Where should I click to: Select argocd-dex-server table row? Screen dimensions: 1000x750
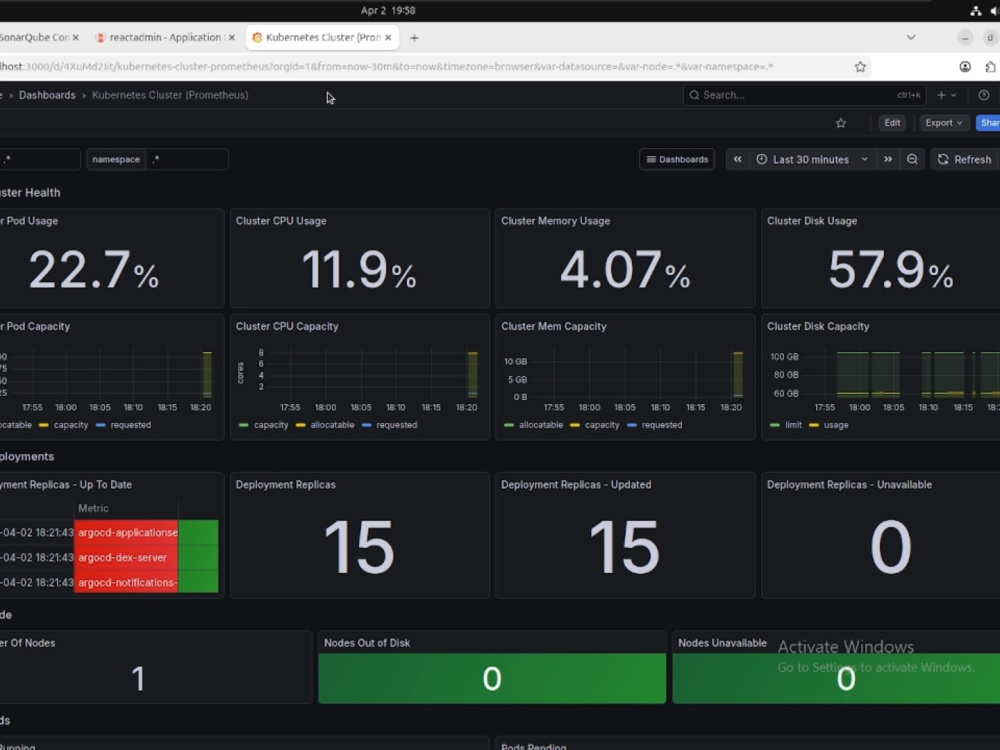(x=109, y=557)
